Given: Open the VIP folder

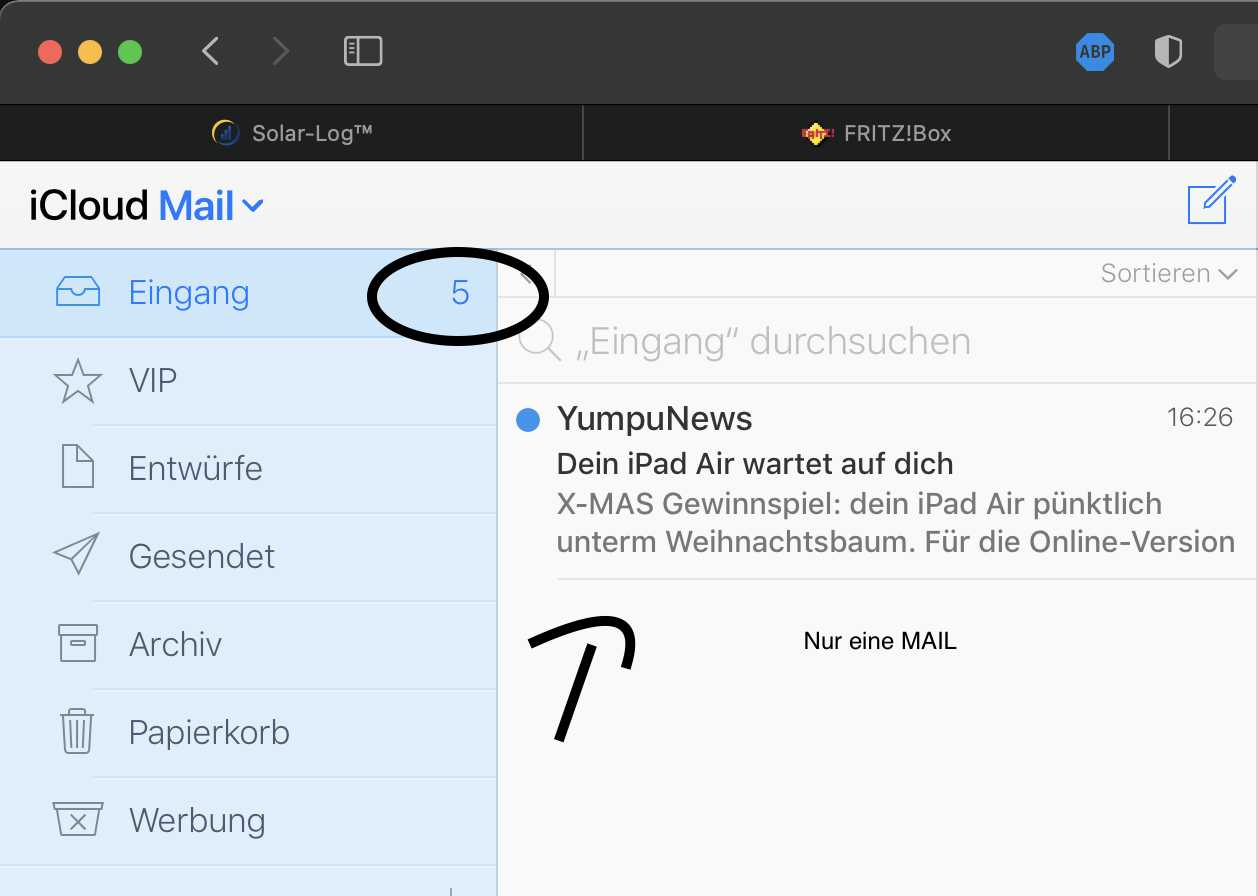Looking at the screenshot, I should (x=248, y=381).
